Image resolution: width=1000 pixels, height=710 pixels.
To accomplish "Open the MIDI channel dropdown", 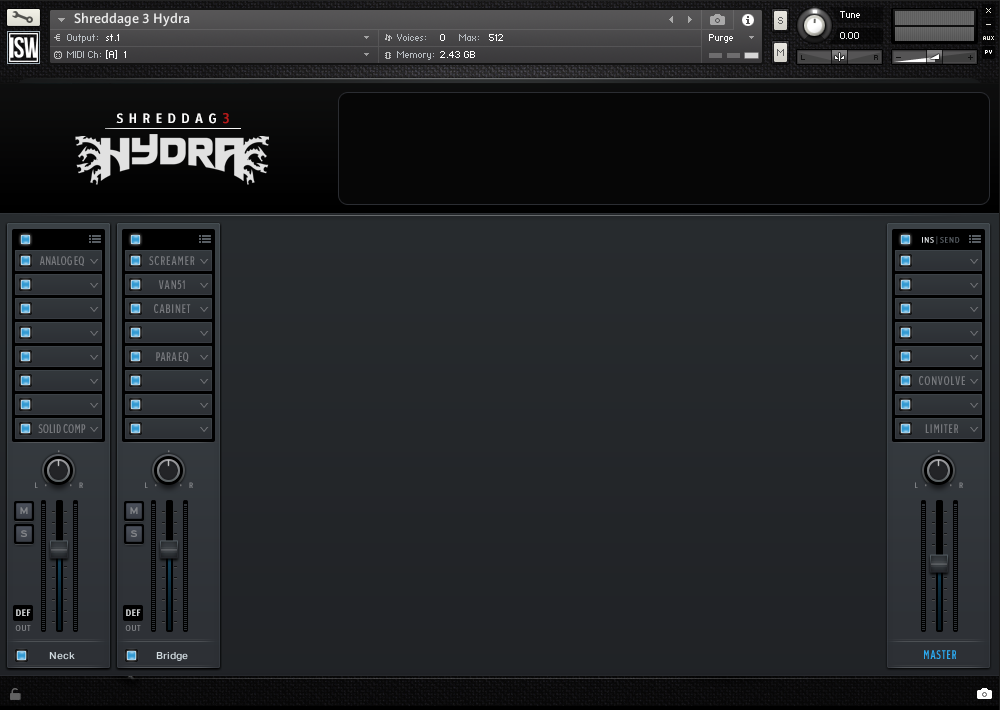I will [x=366, y=55].
